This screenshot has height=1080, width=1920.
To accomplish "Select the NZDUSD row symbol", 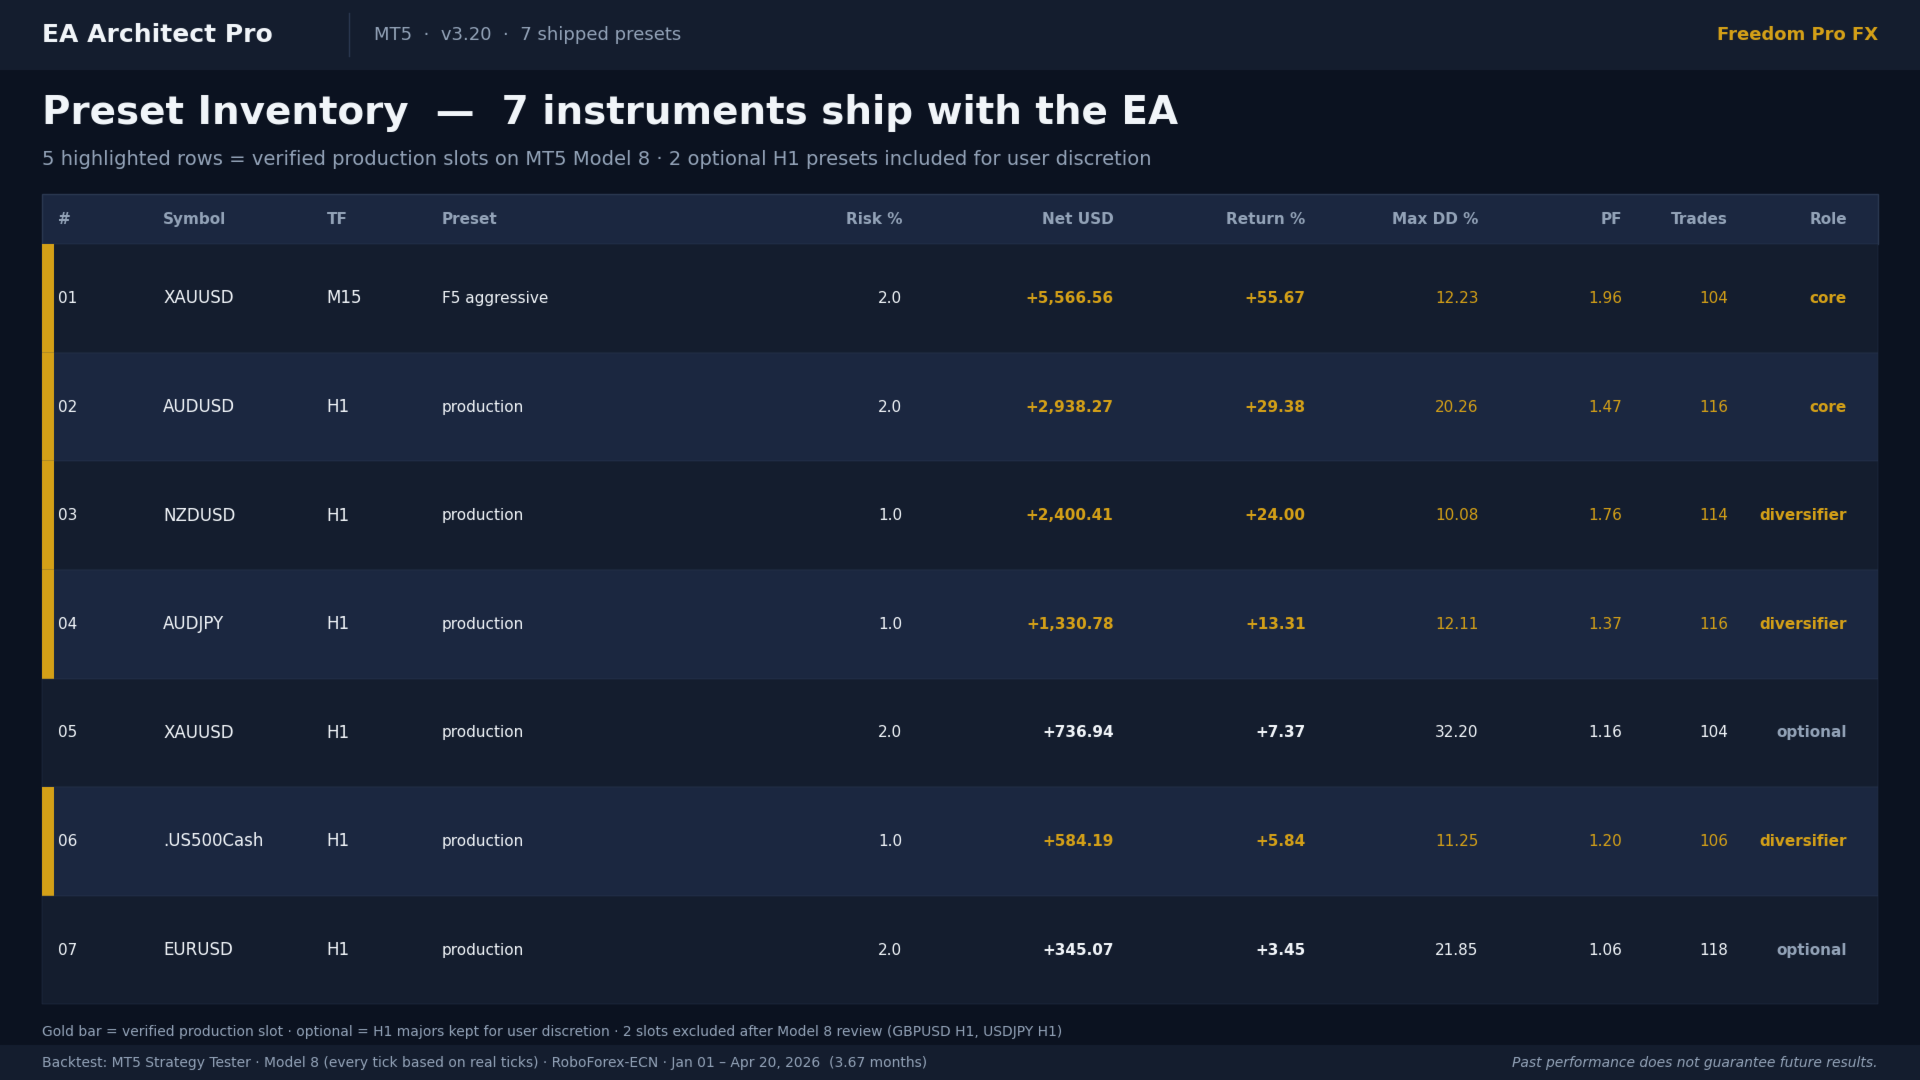I will coord(199,515).
